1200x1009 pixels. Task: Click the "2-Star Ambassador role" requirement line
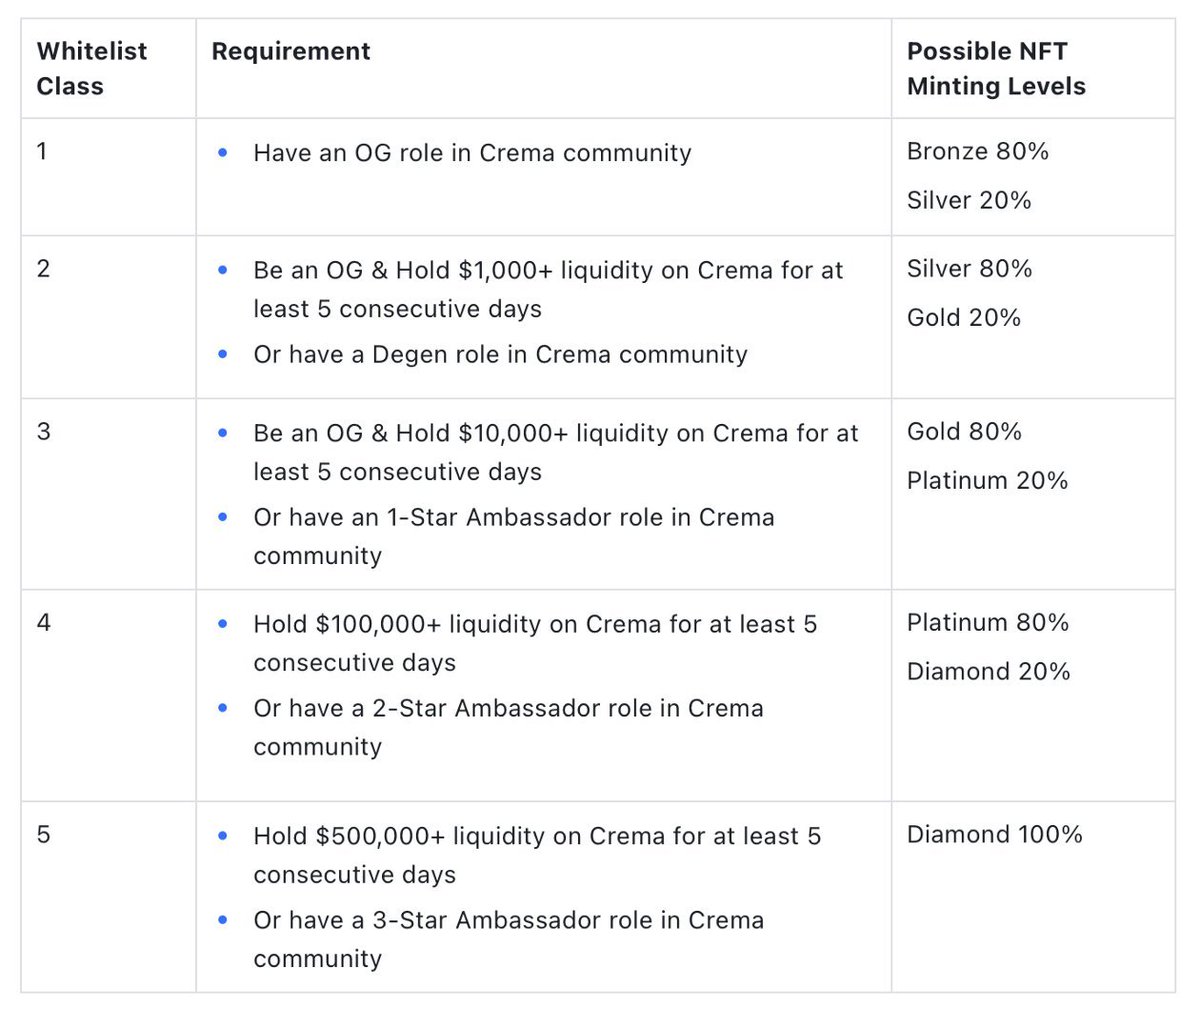[x=508, y=709]
